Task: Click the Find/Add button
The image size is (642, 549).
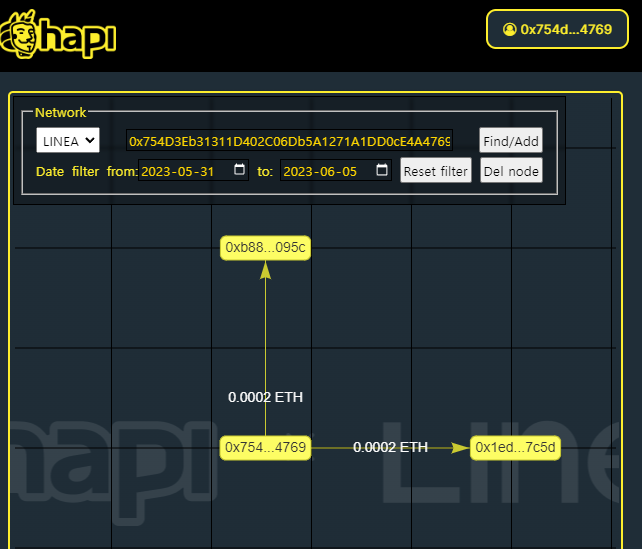Action: point(511,140)
